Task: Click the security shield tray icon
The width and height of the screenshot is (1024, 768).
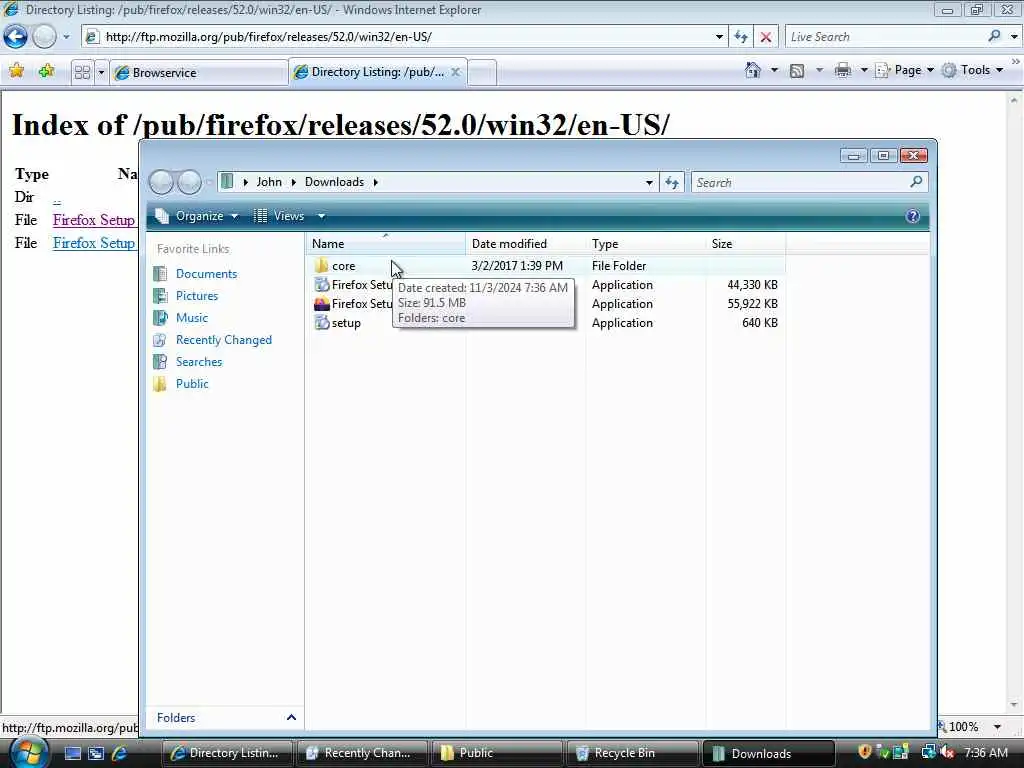Action: pyautogui.click(x=865, y=752)
